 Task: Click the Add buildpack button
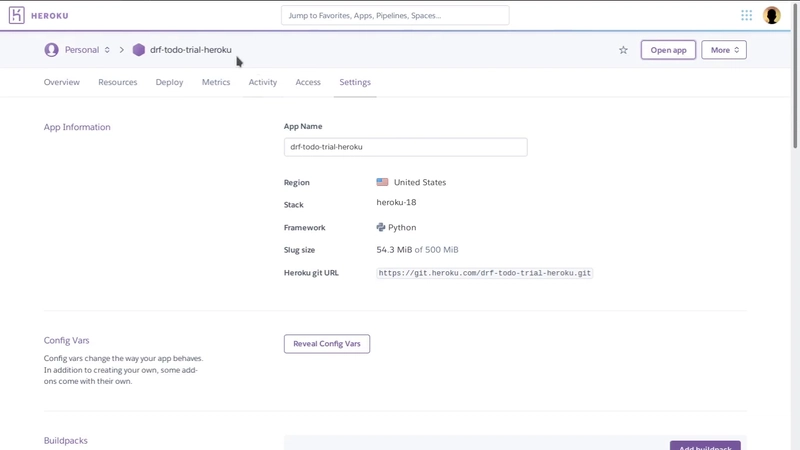[705, 446]
